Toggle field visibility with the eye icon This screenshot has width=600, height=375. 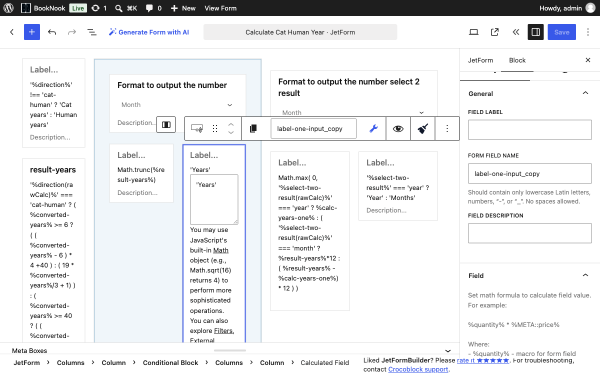pos(398,129)
